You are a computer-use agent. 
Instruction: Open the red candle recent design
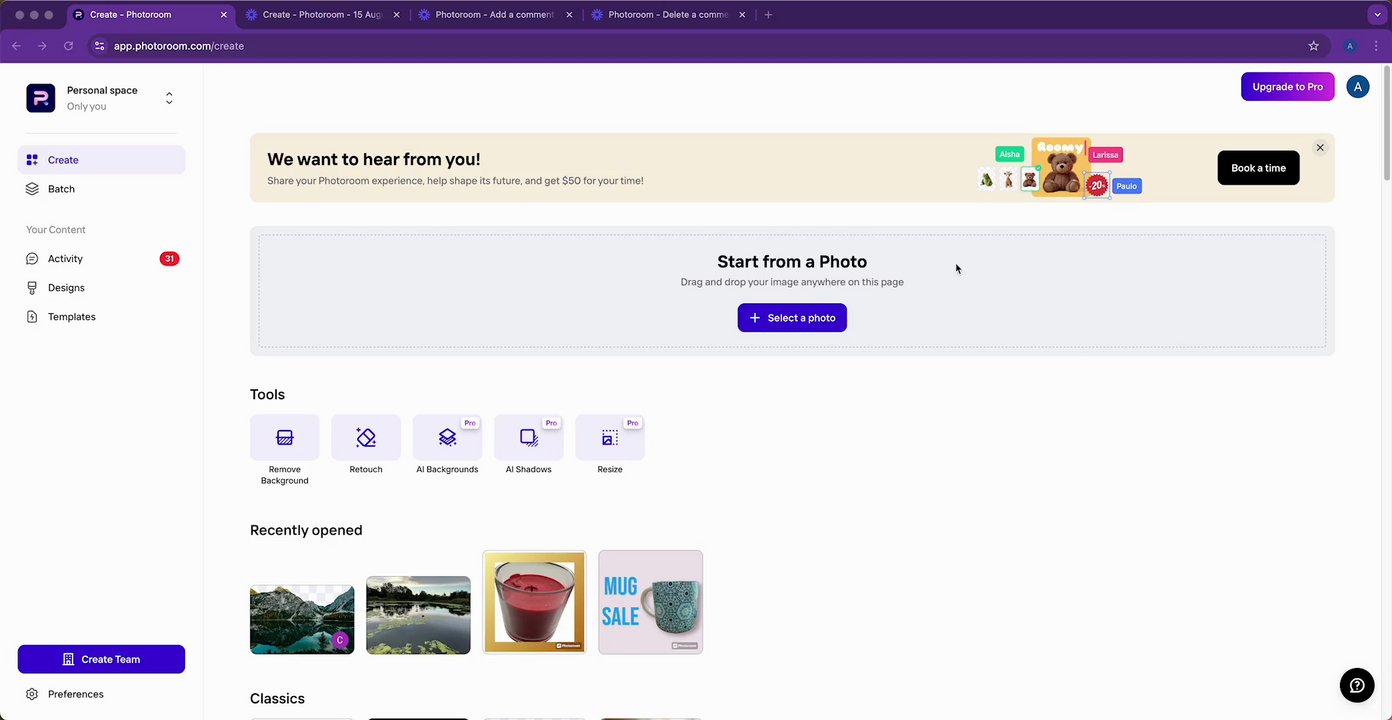[534, 602]
